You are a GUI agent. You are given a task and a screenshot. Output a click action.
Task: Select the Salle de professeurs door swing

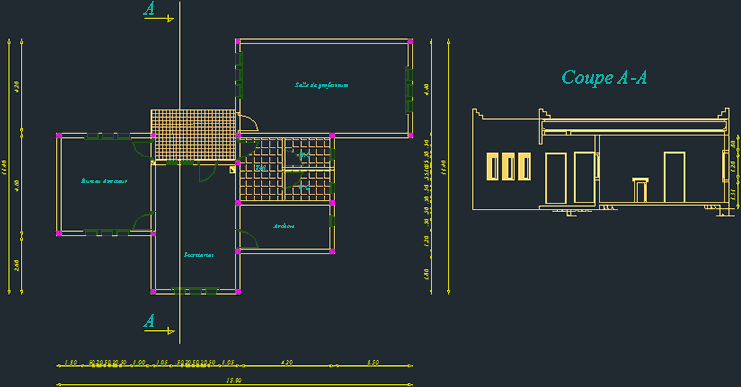[248, 122]
